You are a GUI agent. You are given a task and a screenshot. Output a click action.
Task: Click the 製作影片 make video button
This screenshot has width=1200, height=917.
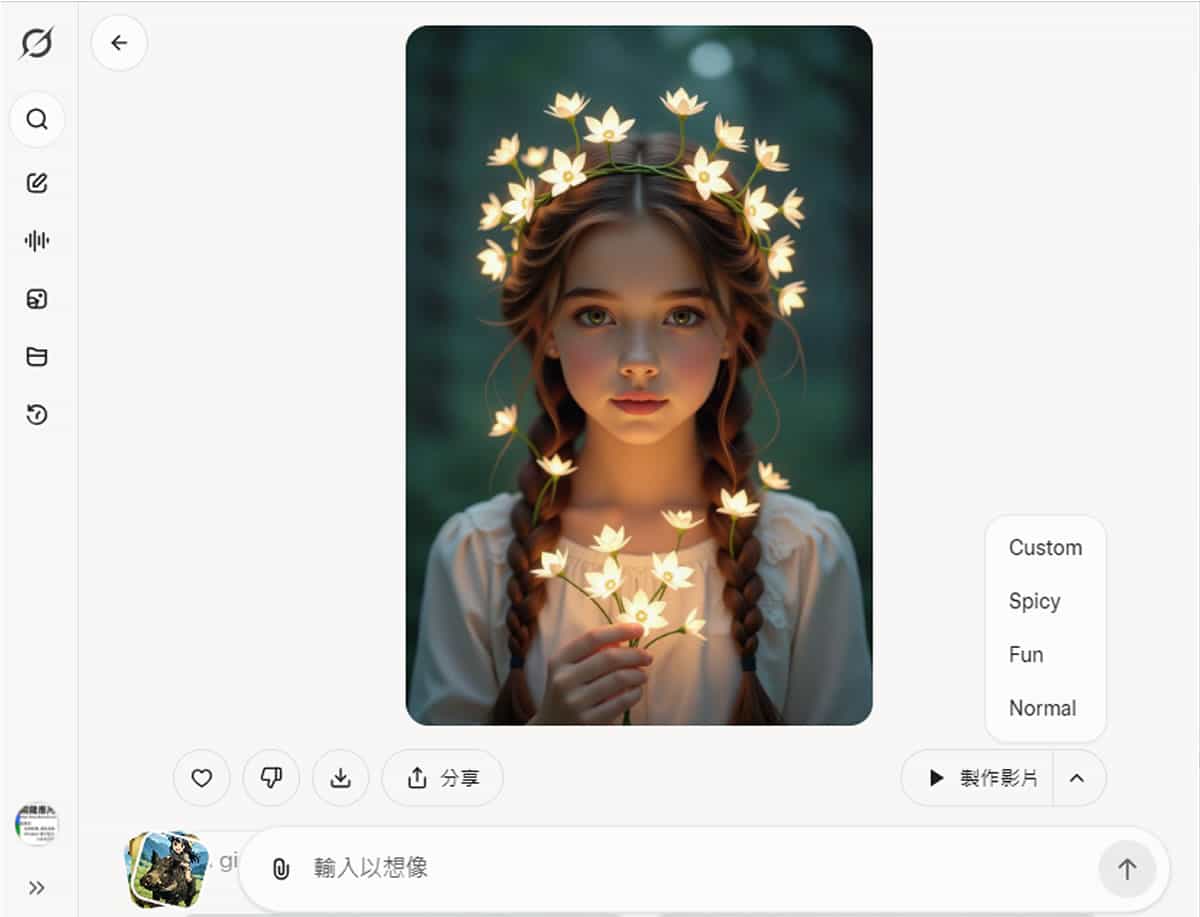(x=978, y=778)
